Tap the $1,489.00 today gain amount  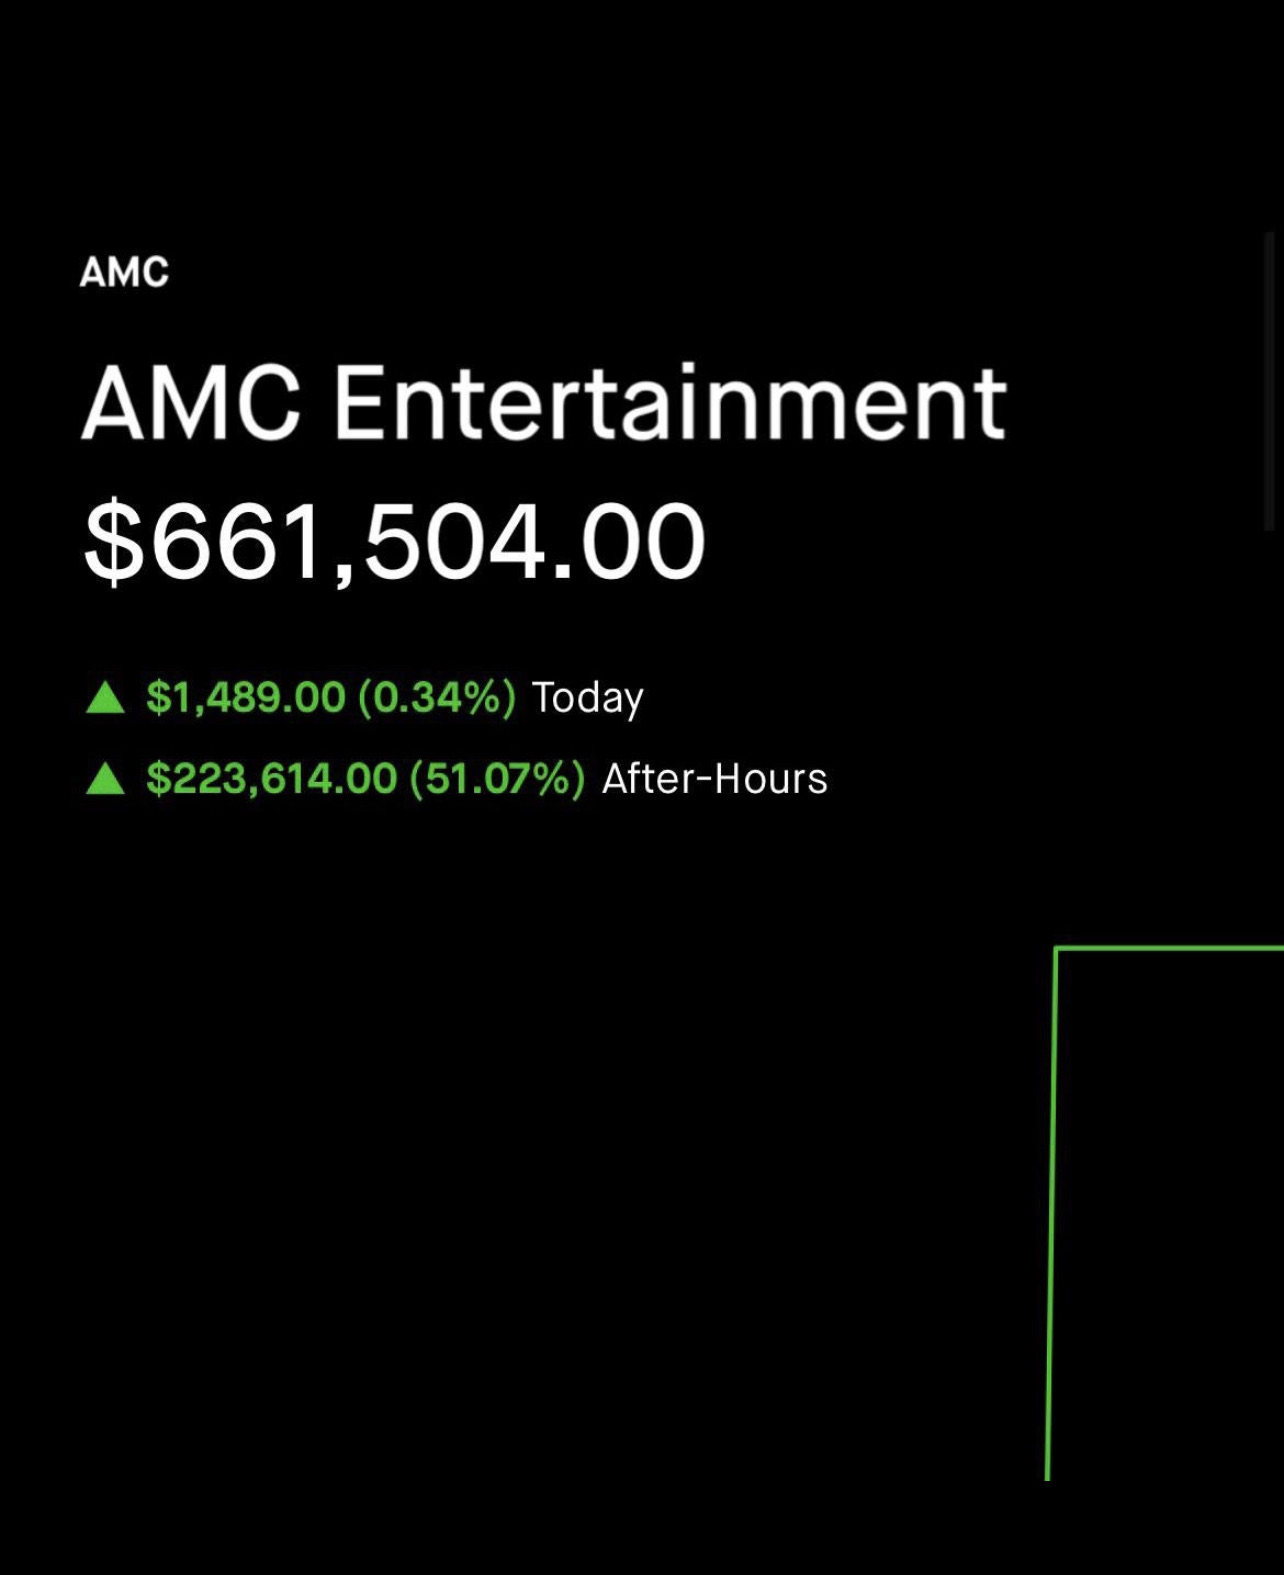245,697
